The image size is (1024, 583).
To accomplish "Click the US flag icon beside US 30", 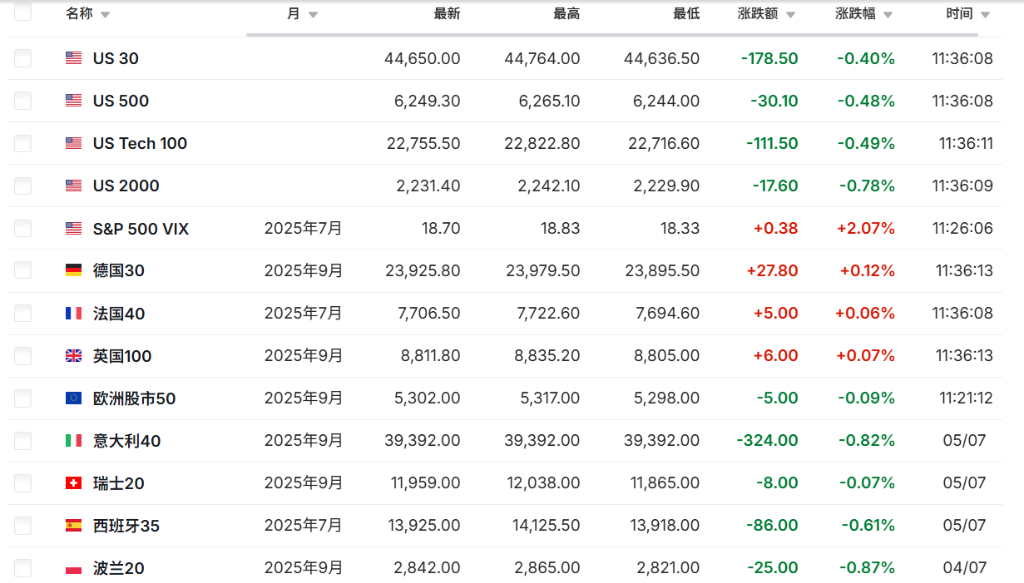I will pyautogui.click(x=72, y=58).
